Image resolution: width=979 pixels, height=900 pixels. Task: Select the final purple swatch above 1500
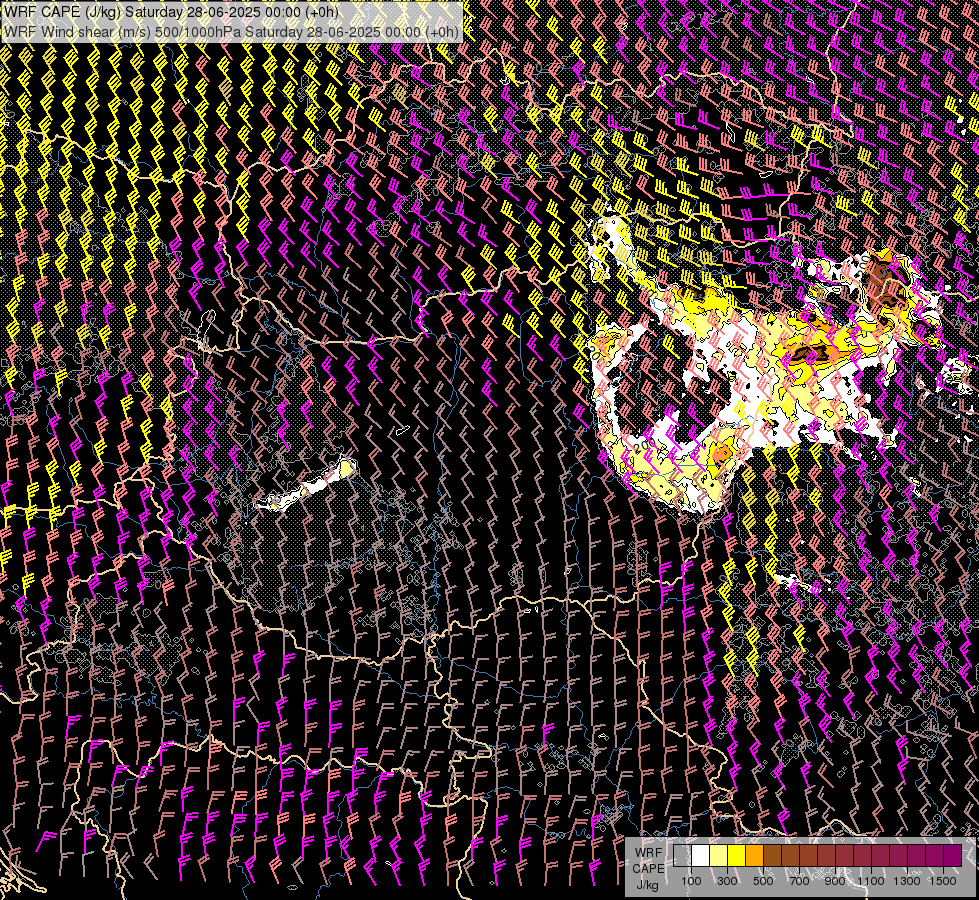pyautogui.click(x=953, y=856)
